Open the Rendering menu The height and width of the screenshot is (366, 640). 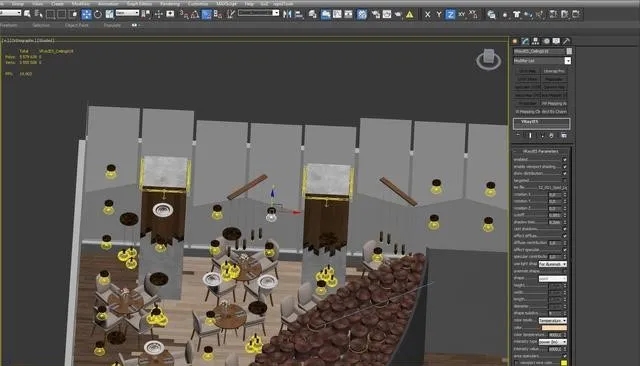(x=170, y=4)
